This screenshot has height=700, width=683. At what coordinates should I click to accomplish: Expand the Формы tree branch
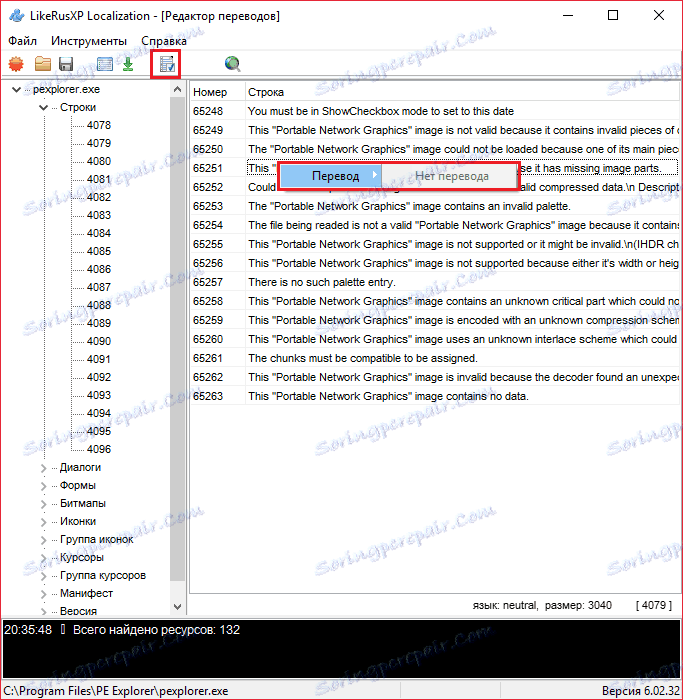[x=43, y=486]
